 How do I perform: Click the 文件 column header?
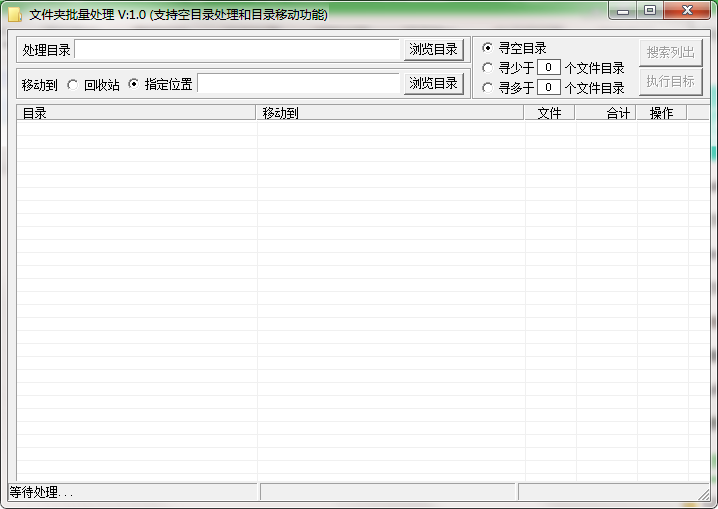[549, 113]
